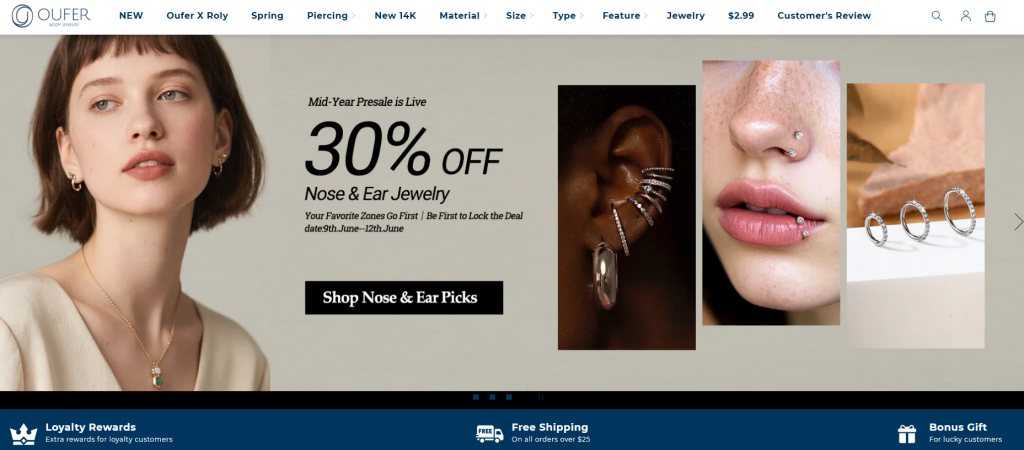Open the Customer's Review link
Screen dimensions: 1024x450
pos(824,16)
